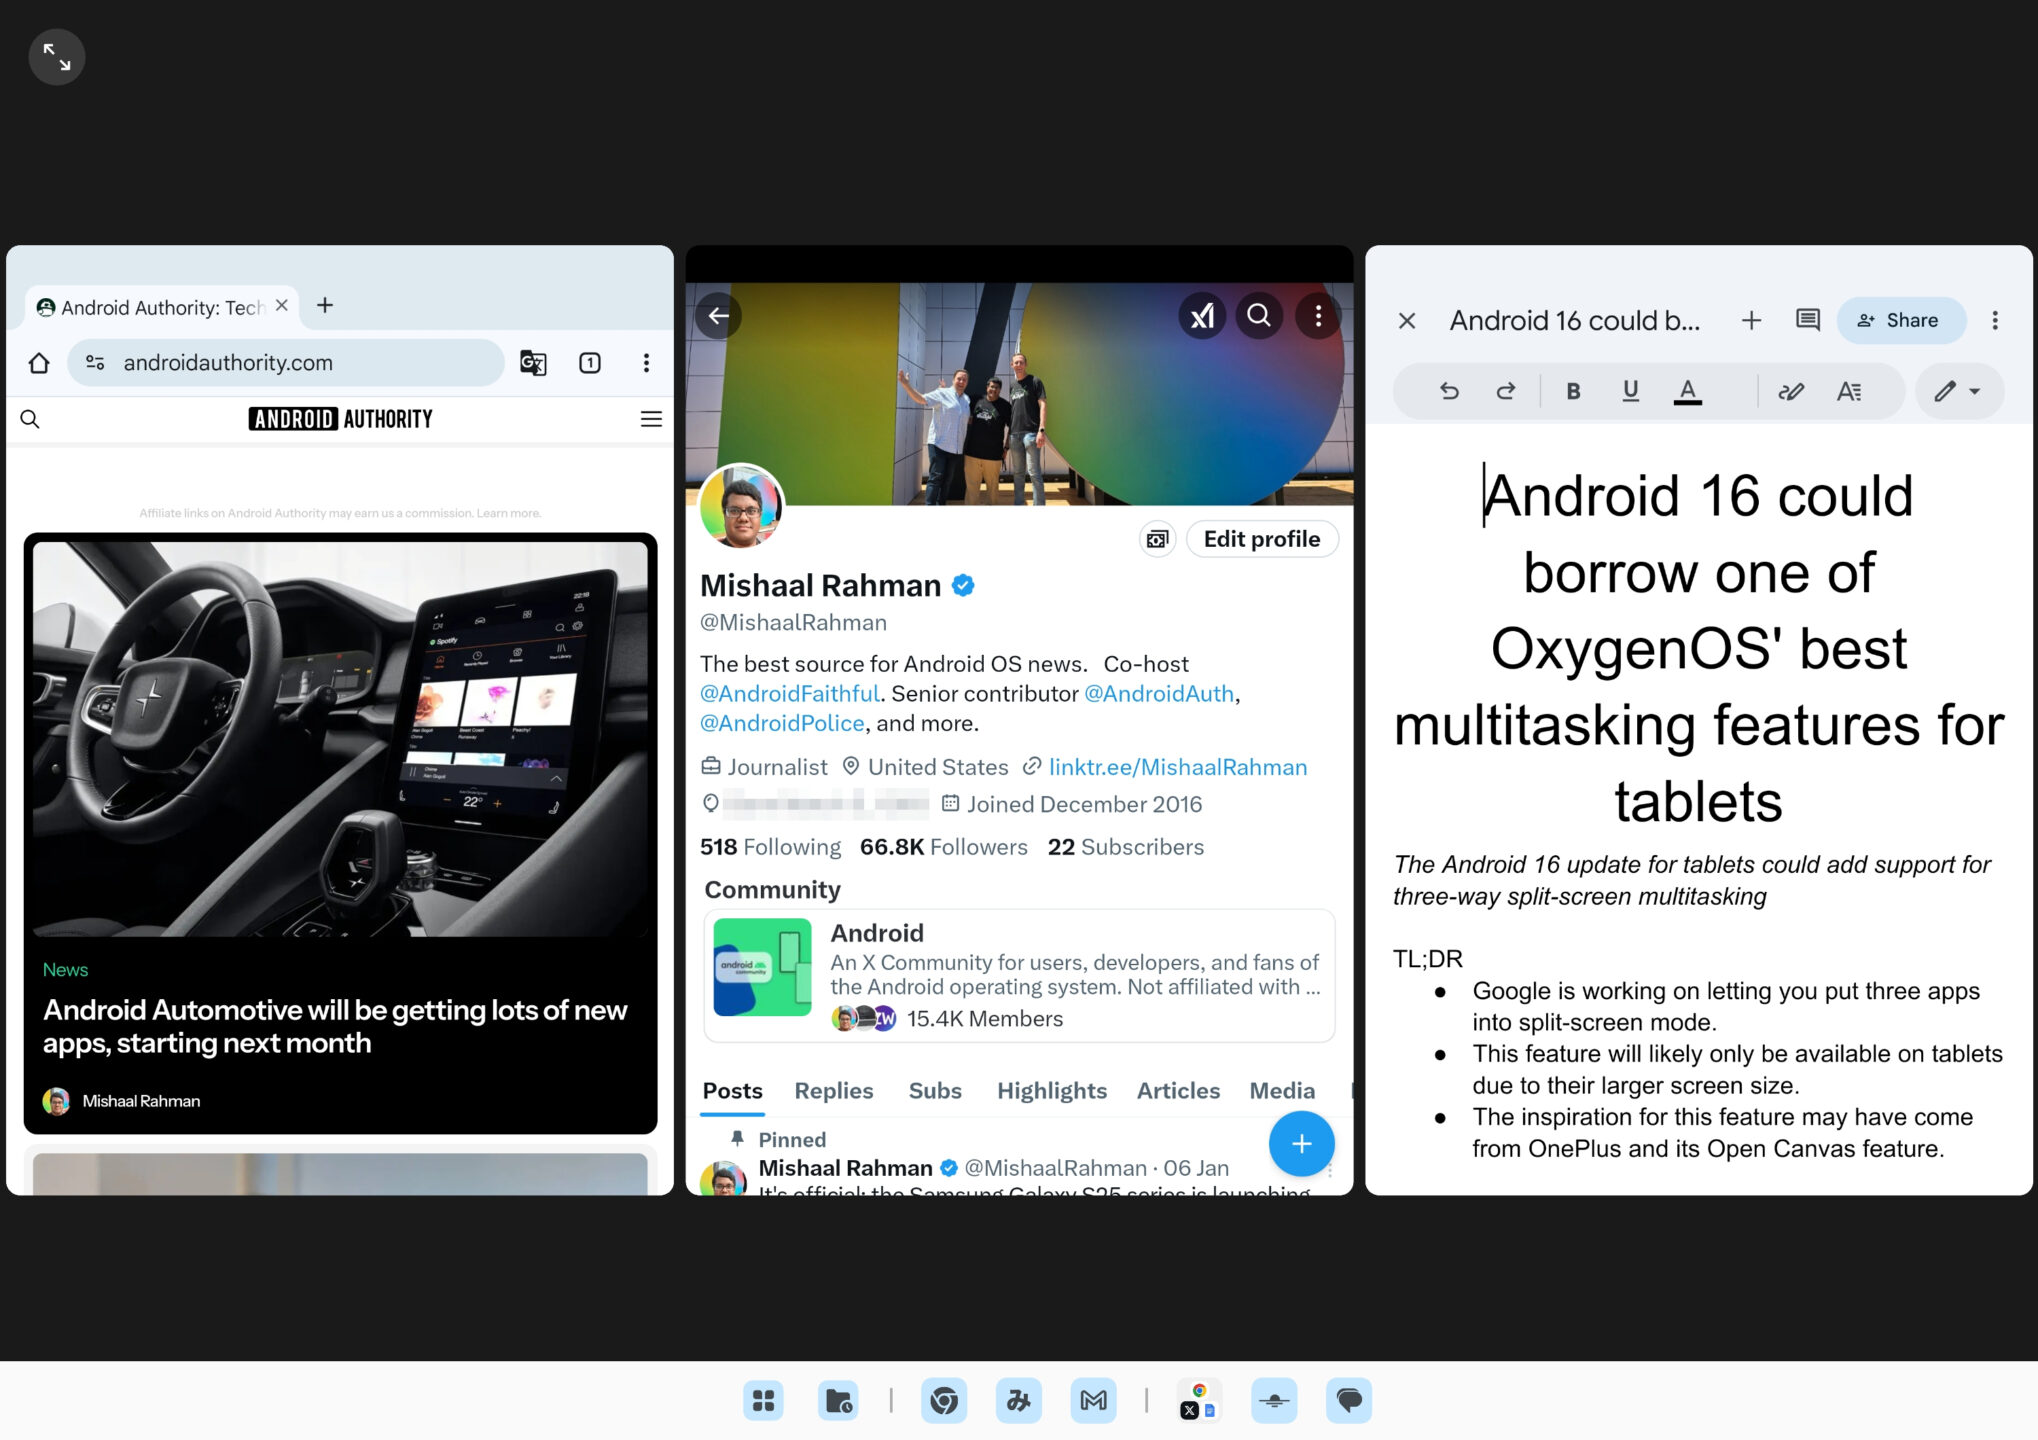Open the text color picker in Docs
Image resolution: width=2038 pixels, height=1440 pixels.
(x=1688, y=391)
